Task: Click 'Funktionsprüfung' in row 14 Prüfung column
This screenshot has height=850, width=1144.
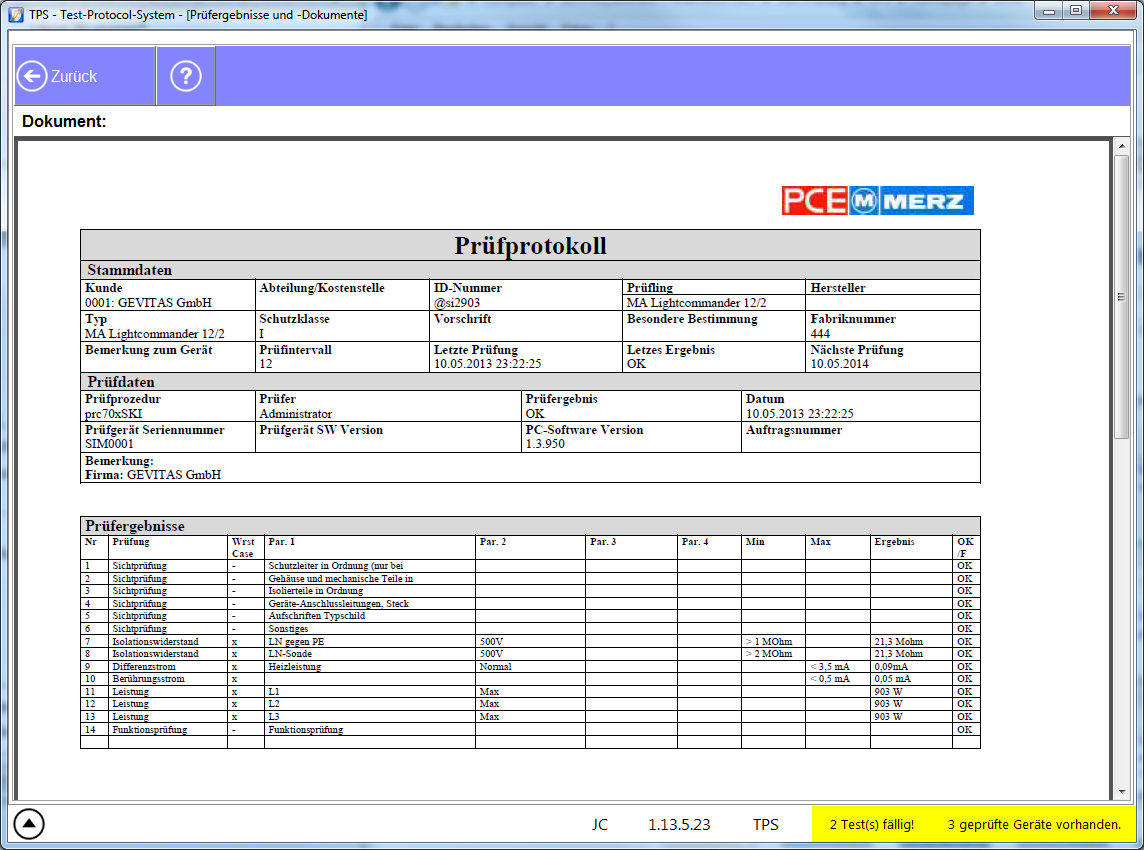Action: 150,730
